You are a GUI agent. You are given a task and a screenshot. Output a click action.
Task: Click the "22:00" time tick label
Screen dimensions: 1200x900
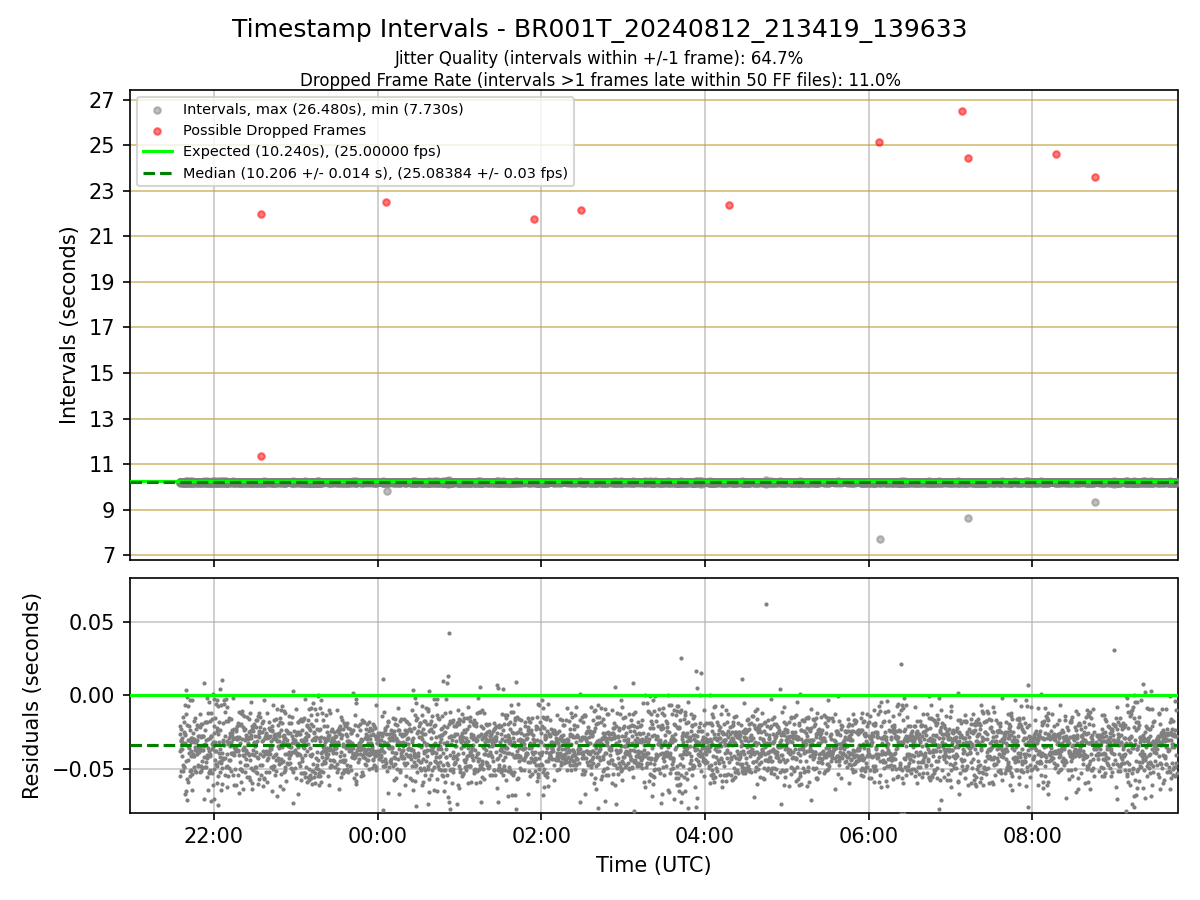tap(213, 835)
